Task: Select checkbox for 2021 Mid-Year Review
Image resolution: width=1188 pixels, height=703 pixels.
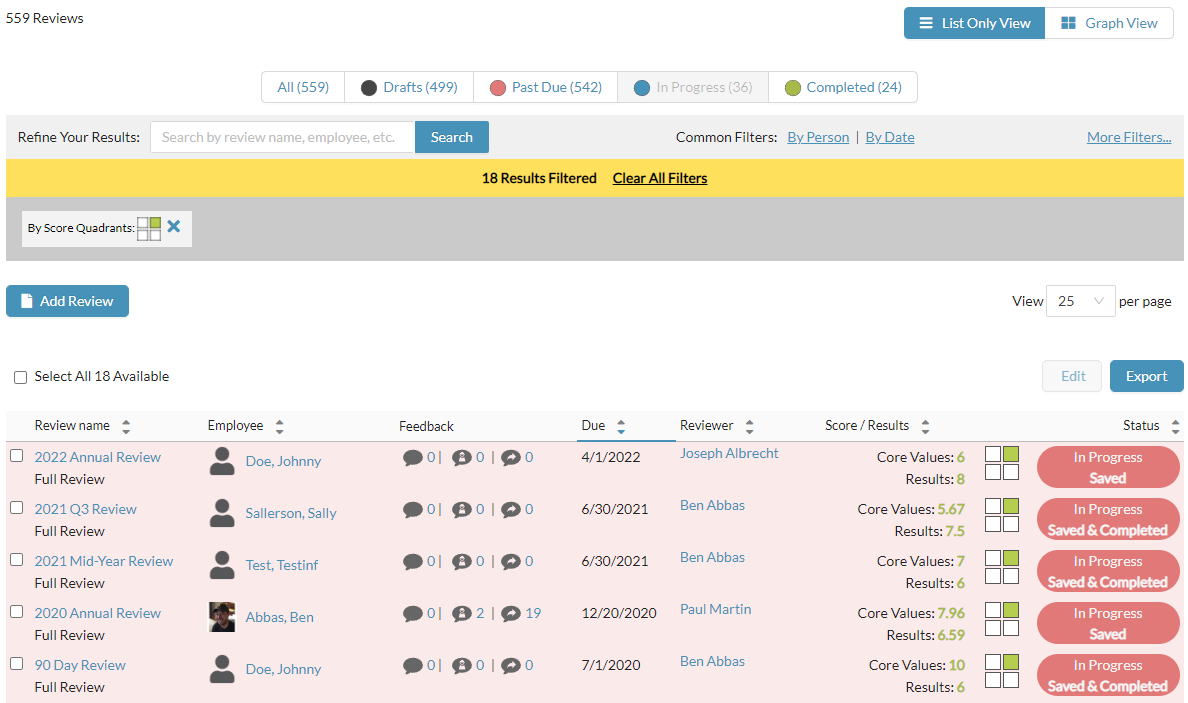Action: click(x=17, y=560)
